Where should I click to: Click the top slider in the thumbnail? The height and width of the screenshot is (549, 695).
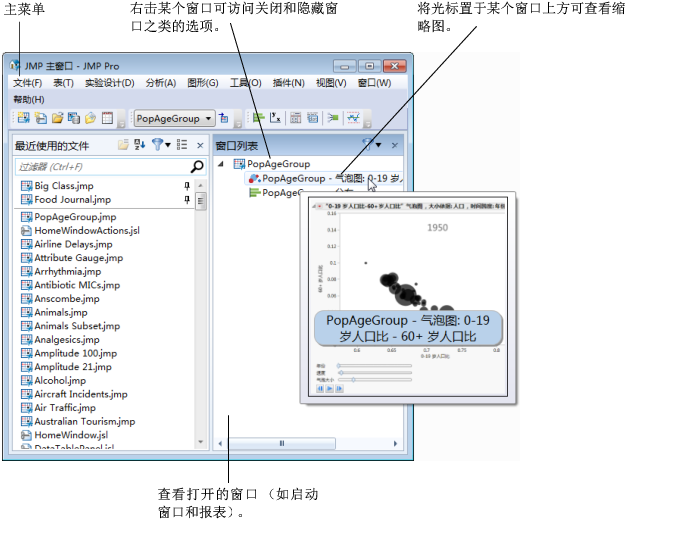pos(375,366)
